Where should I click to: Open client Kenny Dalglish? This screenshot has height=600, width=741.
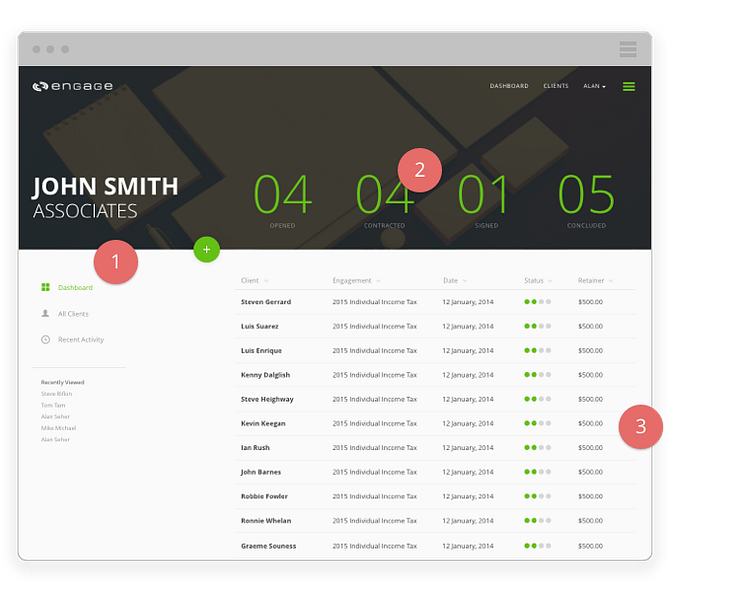[x=266, y=375]
